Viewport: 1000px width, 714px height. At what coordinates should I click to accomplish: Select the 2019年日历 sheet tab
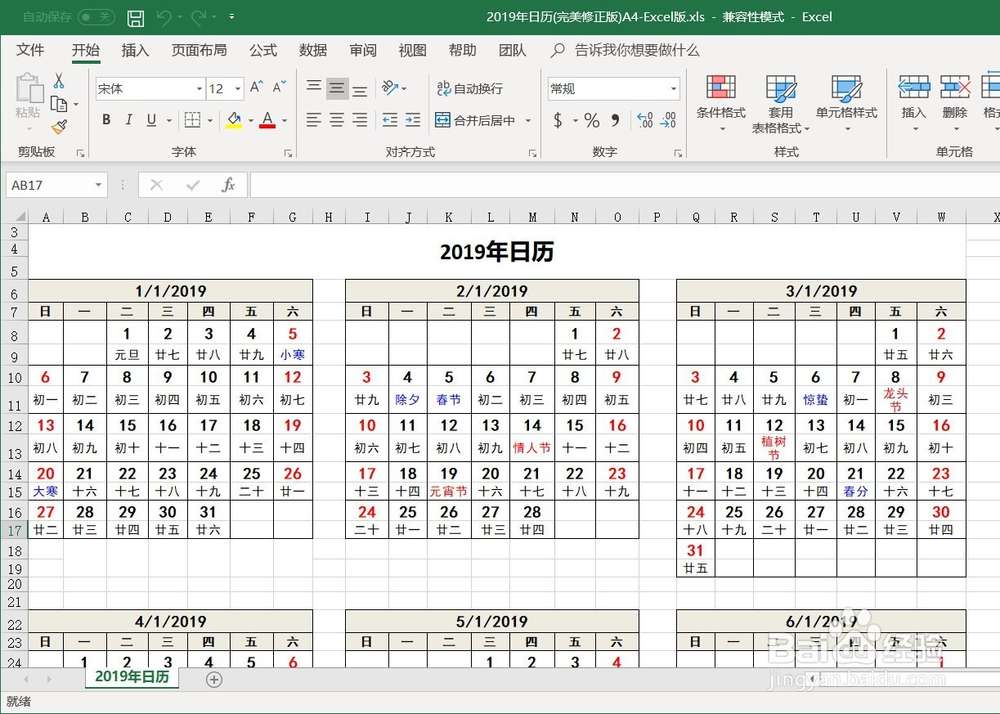(130, 677)
